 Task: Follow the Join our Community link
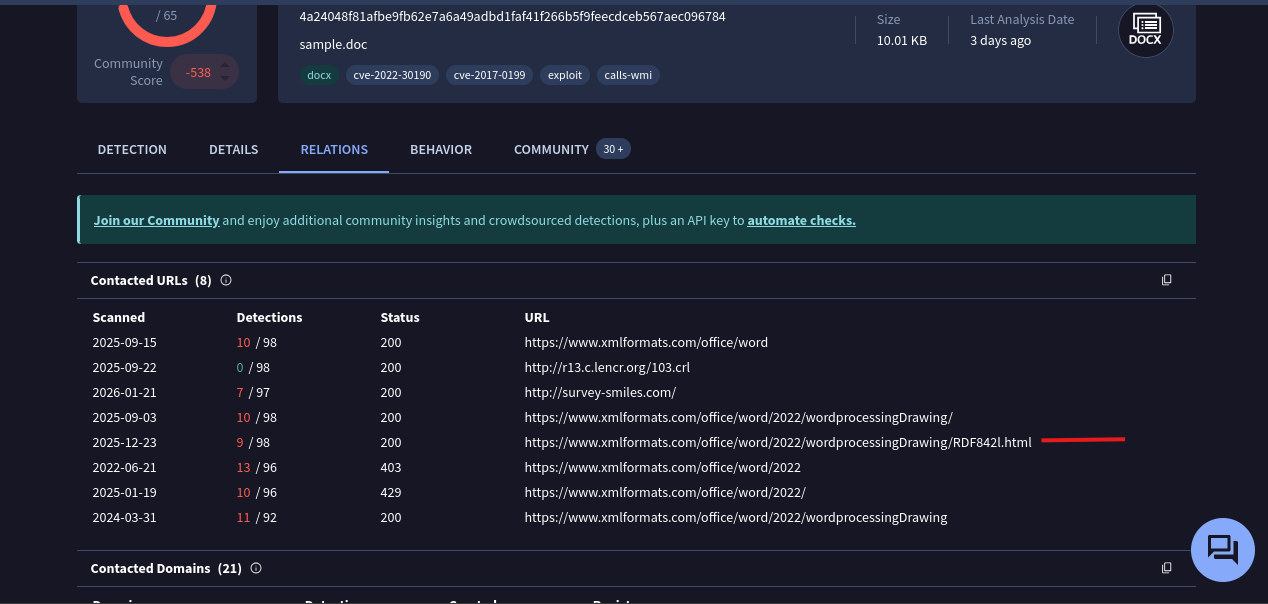pos(156,220)
